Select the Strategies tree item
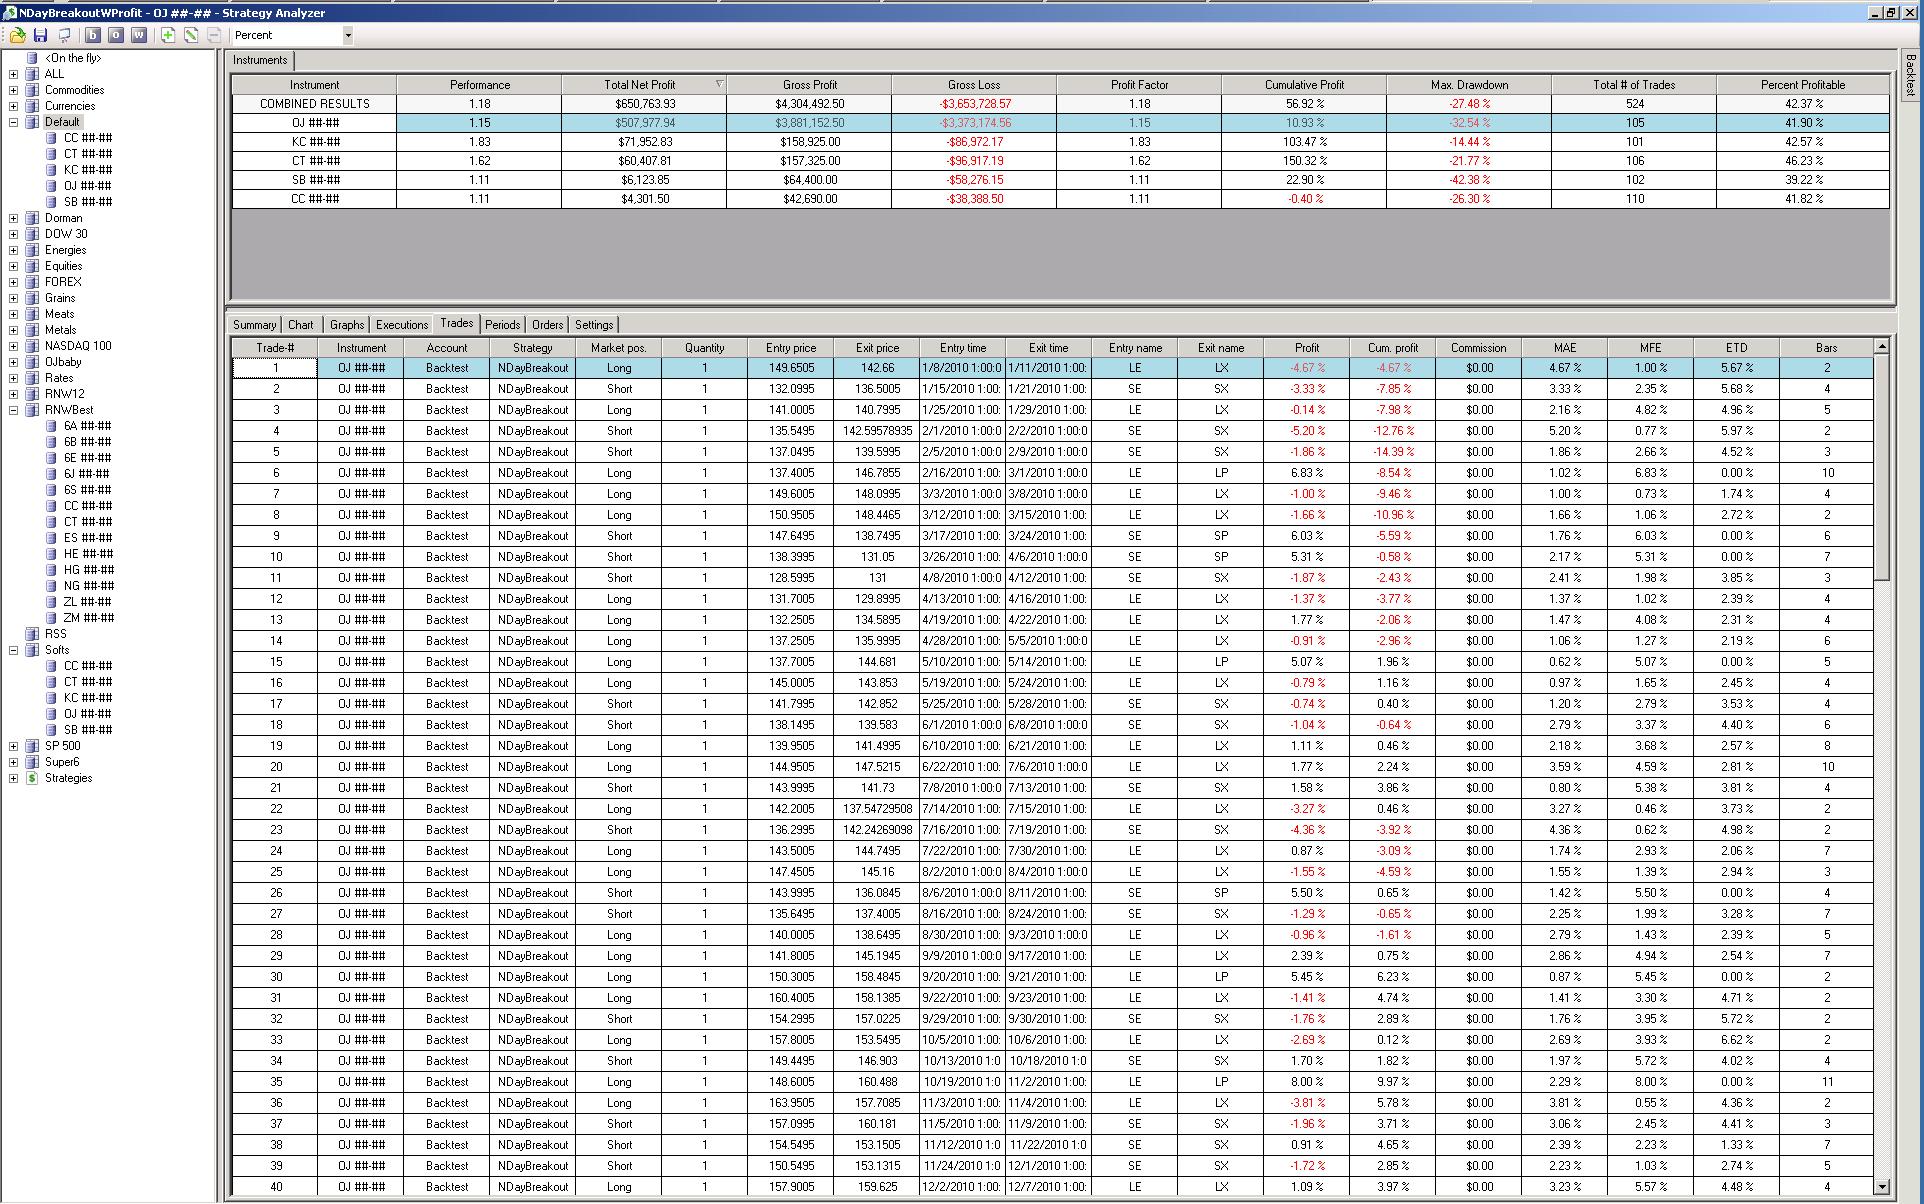The width and height of the screenshot is (1924, 1204). pos(68,778)
